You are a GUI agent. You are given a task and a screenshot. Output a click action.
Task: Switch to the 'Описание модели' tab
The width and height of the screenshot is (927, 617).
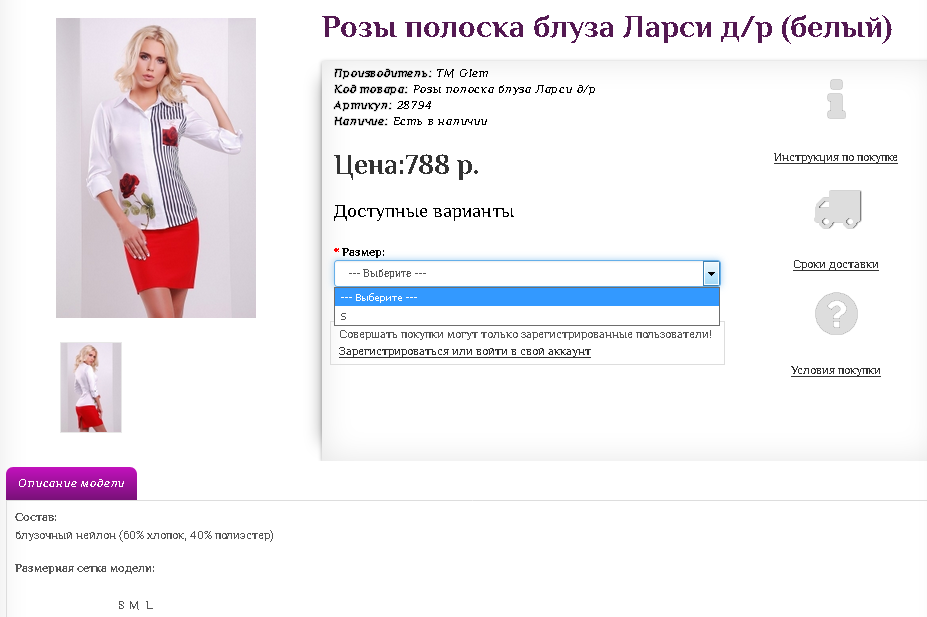tap(71, 483)
